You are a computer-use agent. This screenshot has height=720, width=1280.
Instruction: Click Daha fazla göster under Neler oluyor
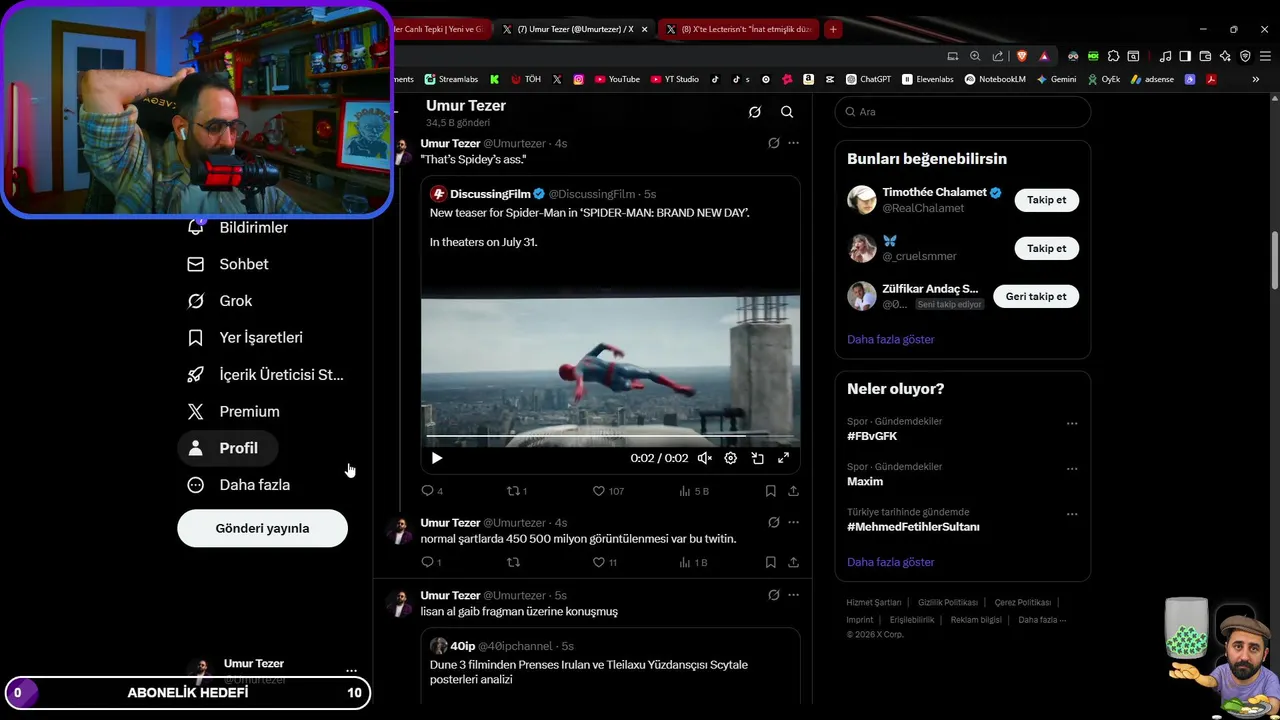pyautogui.click(x=890, y=562)
